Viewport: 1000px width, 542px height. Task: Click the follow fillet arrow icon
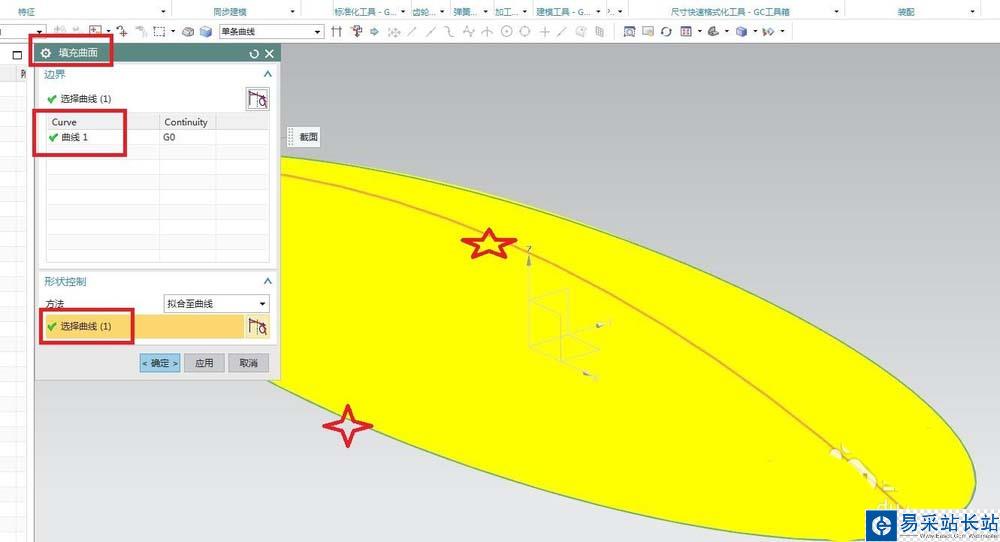click(x=357, y=31)
